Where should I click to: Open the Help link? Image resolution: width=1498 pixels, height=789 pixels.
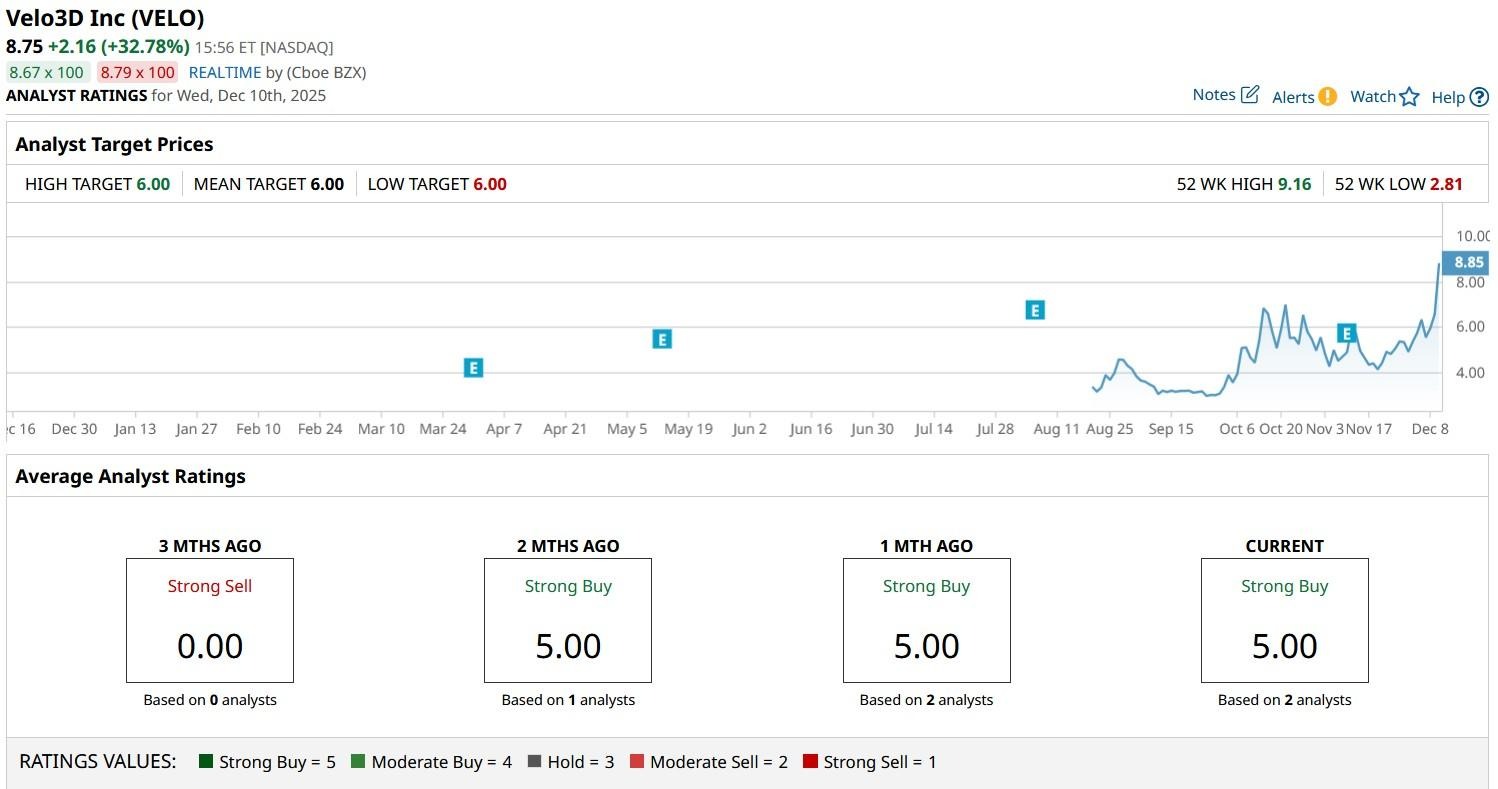(1448, 97)
